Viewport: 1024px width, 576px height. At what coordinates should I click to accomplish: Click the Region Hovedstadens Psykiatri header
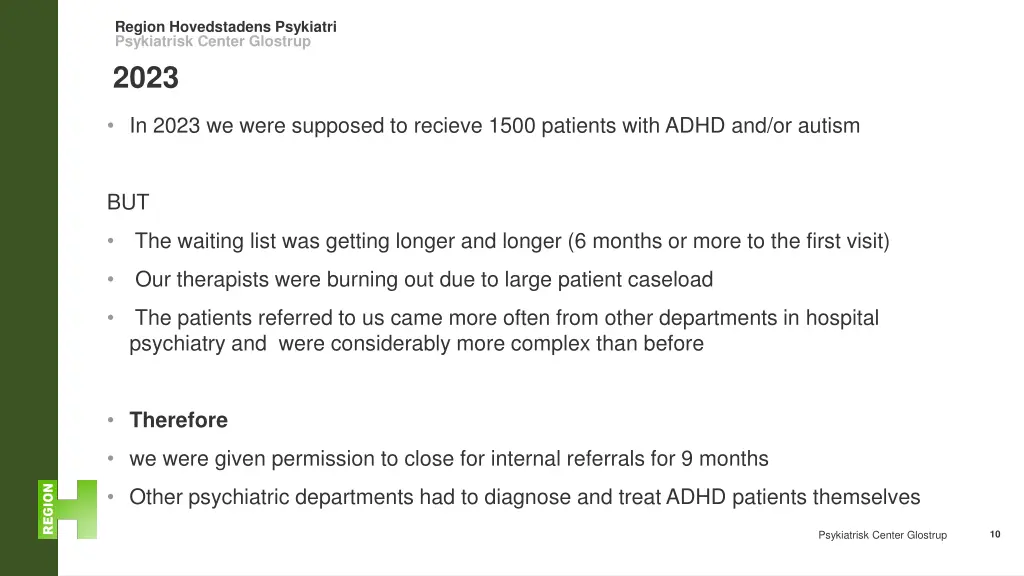(226, 27)
